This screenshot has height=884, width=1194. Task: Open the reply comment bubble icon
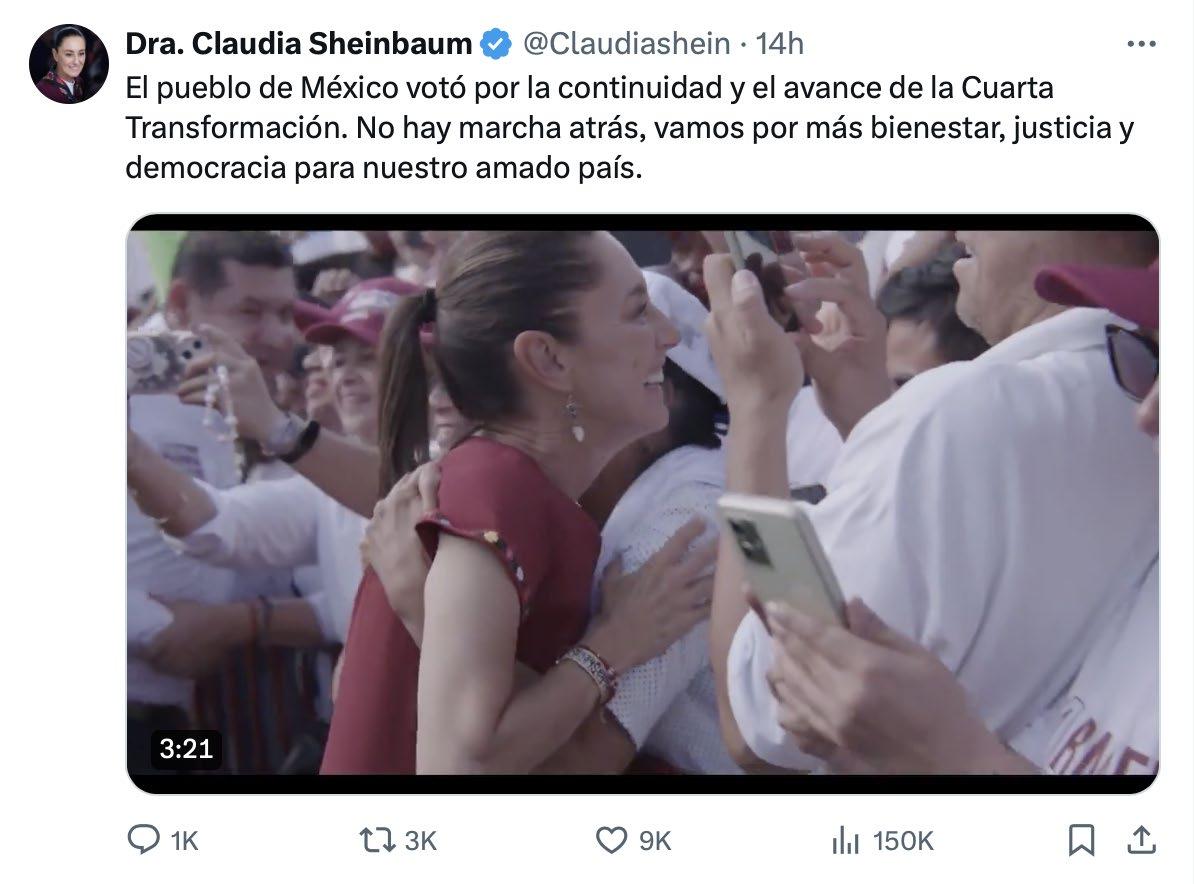tap(143, 840)
